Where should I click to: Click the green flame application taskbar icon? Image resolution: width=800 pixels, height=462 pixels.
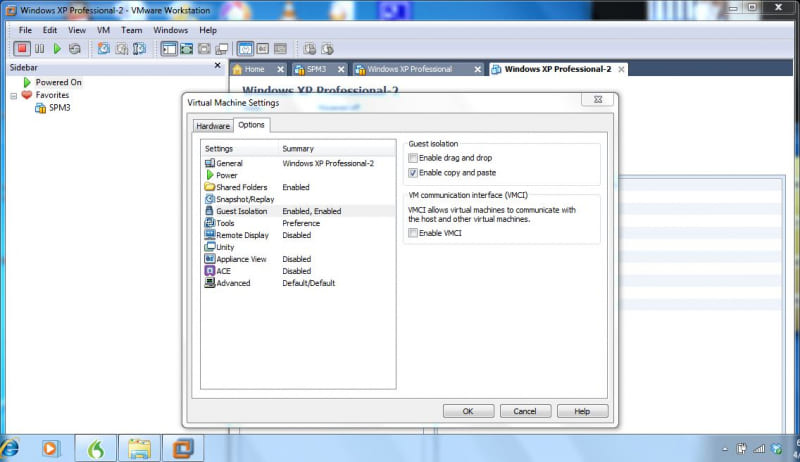tap(96, 448)
